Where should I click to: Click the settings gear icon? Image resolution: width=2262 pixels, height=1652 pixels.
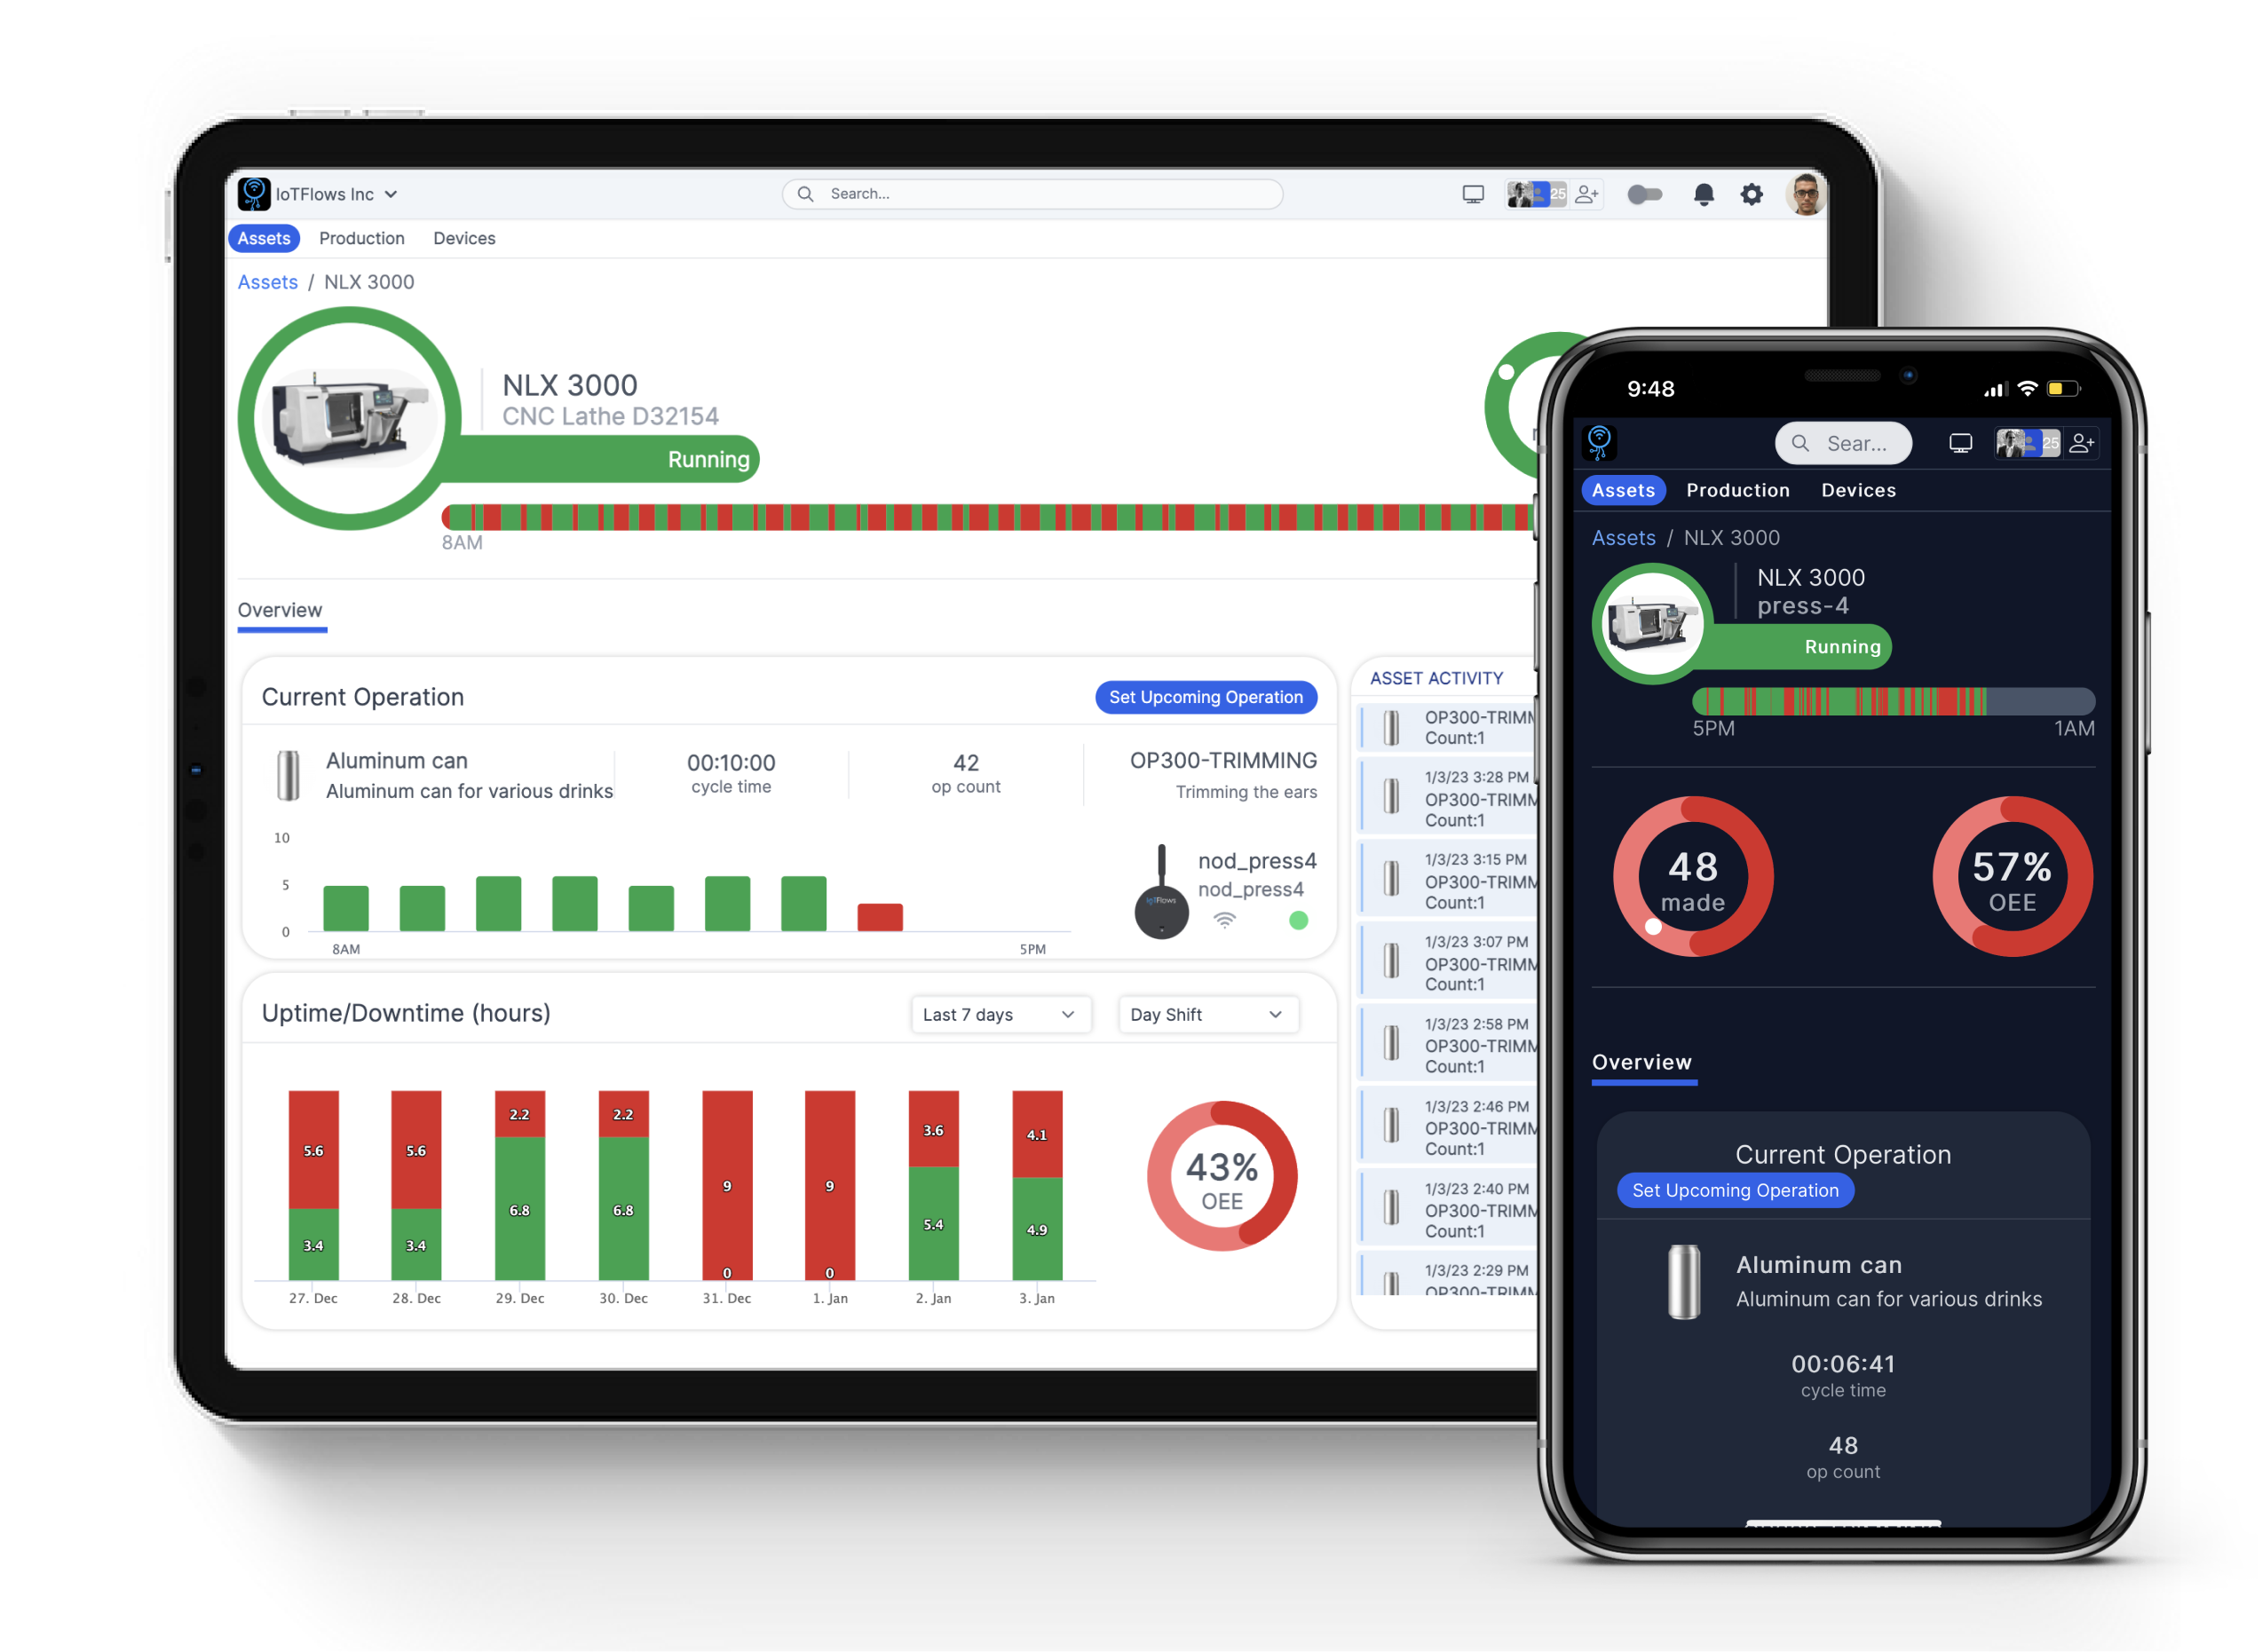(1751, 200)
